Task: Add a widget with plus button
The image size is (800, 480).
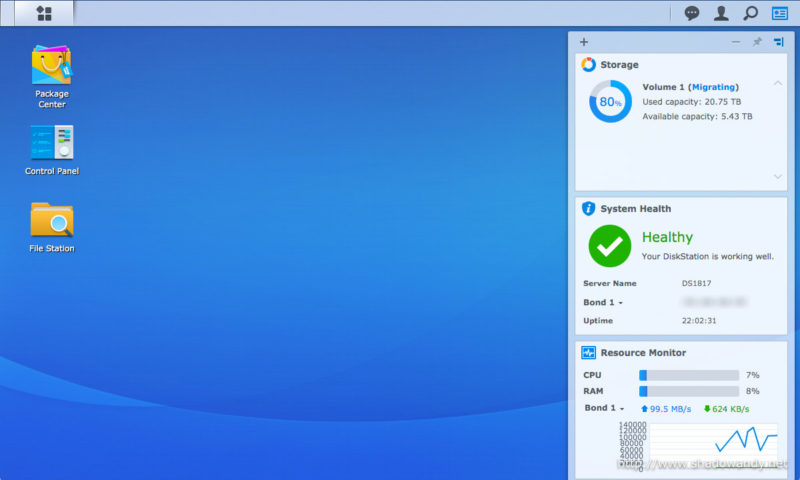Action: [x=584, y=42]
